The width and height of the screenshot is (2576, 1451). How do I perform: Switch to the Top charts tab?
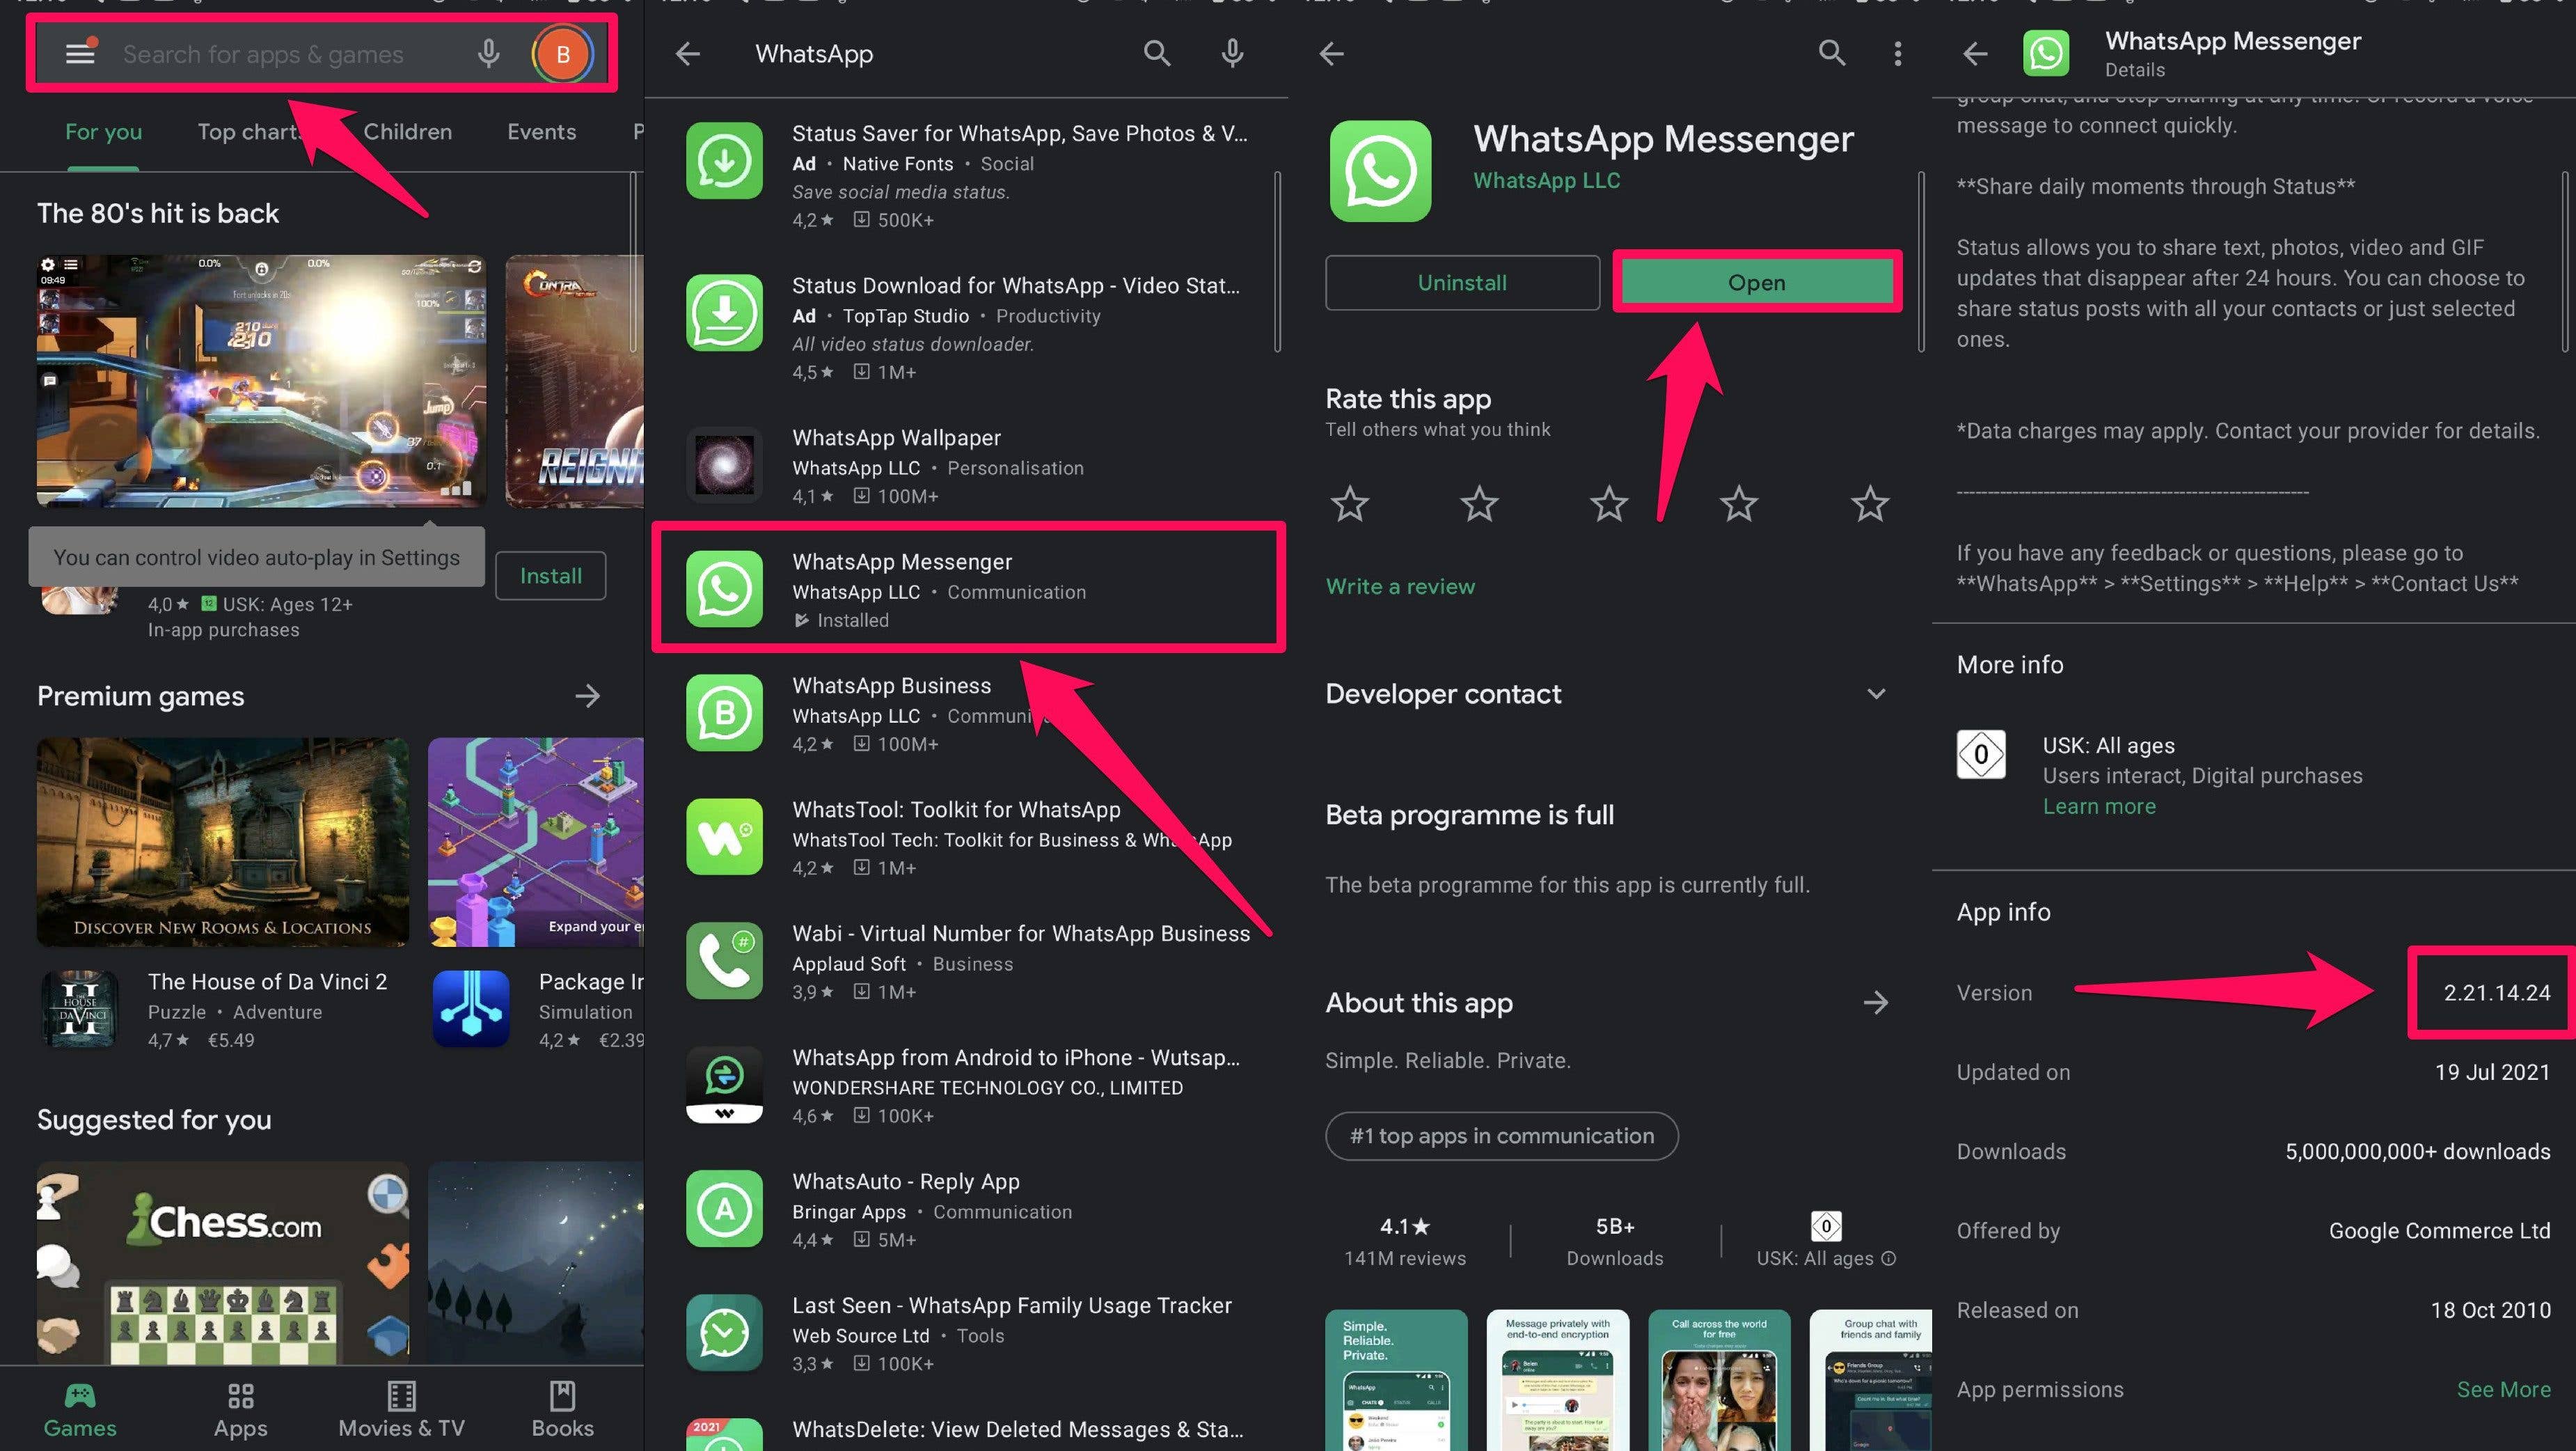251,131
